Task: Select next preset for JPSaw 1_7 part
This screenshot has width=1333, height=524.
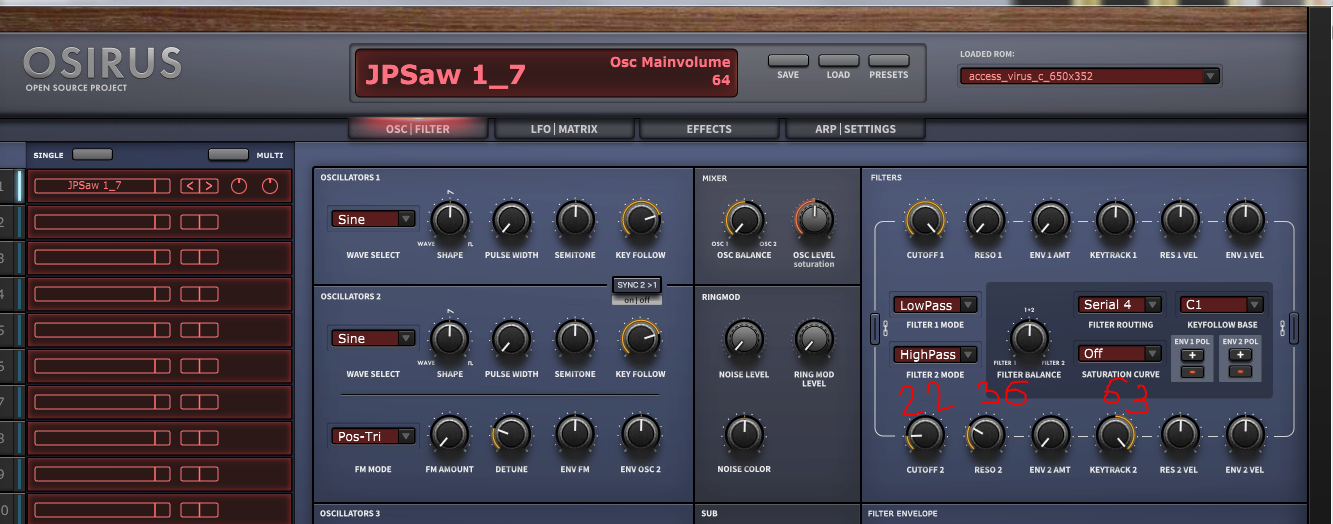Action: click(208, 186)
